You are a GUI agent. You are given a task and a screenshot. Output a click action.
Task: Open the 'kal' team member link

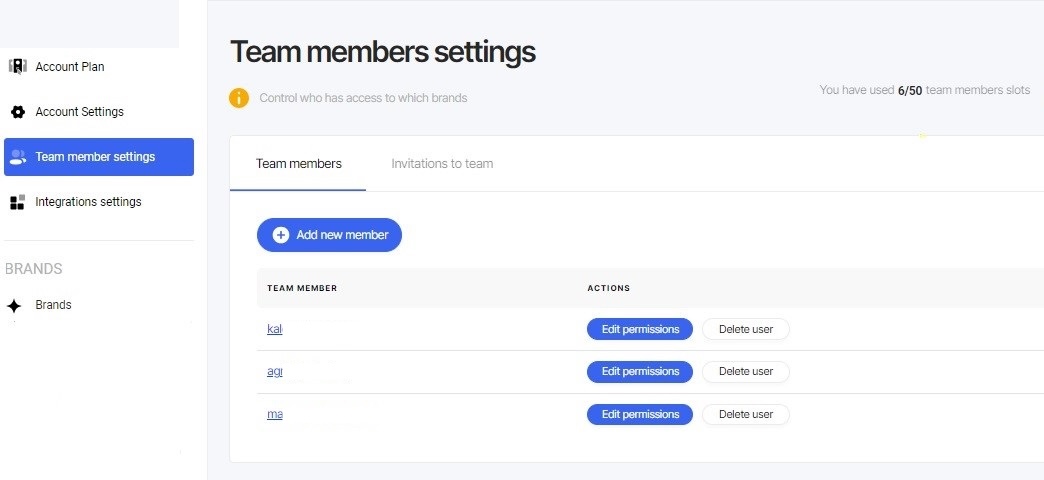point(274,329)
